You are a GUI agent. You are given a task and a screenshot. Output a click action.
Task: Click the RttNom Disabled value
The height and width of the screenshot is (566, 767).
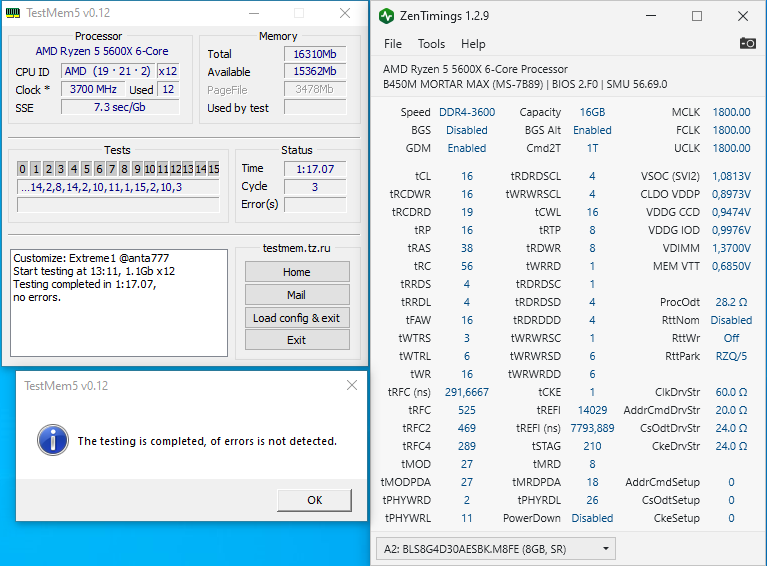[731, 320]
